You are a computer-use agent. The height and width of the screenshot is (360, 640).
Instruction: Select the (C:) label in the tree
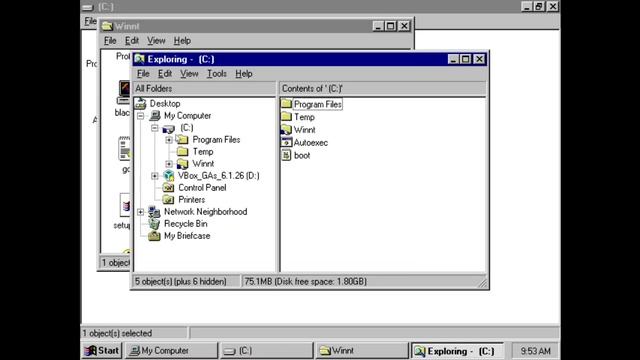(x=187, y=128)
